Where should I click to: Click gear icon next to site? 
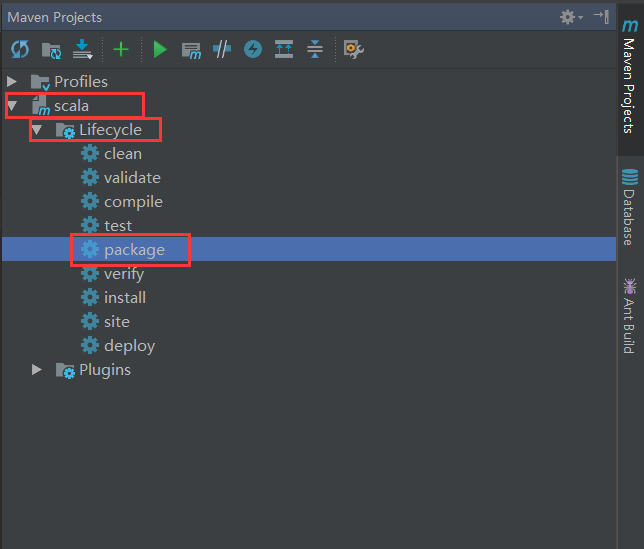tap(90, 322)
